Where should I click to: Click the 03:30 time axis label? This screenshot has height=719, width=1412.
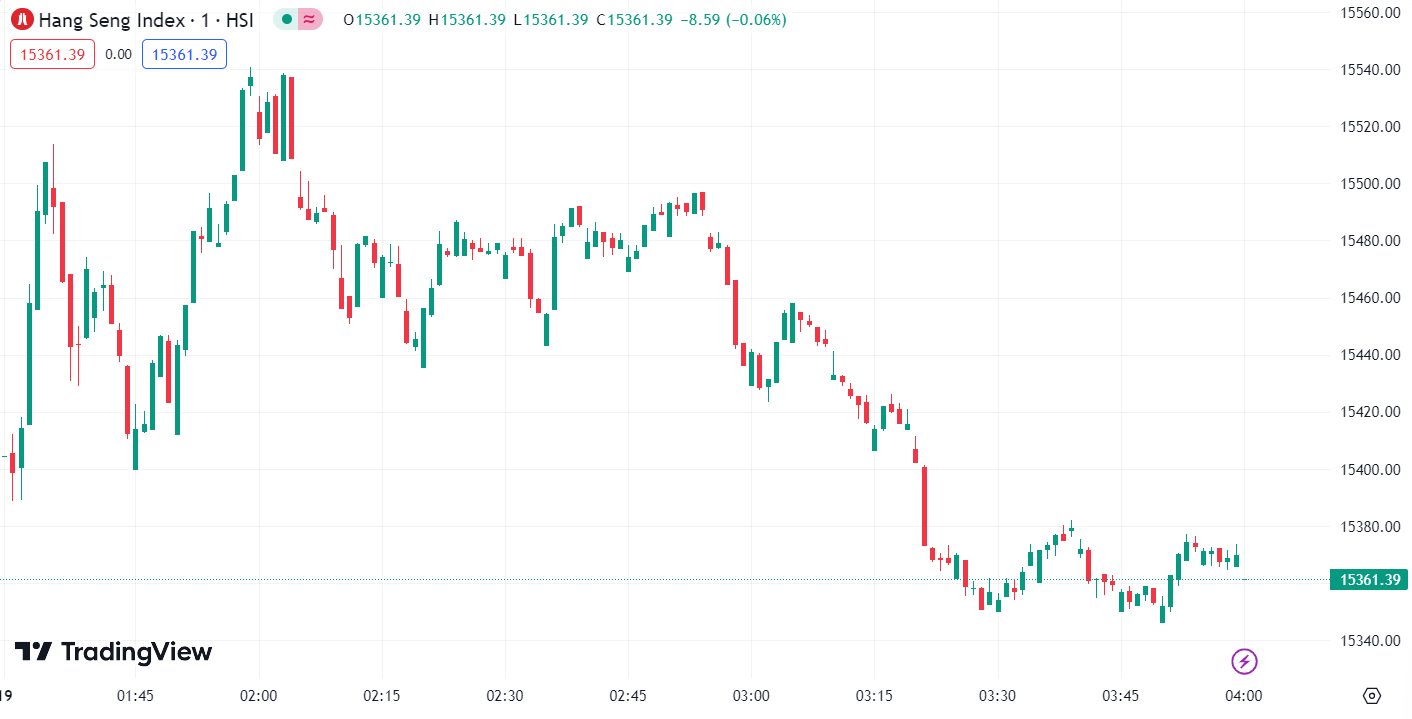click(x=997, y=696)
